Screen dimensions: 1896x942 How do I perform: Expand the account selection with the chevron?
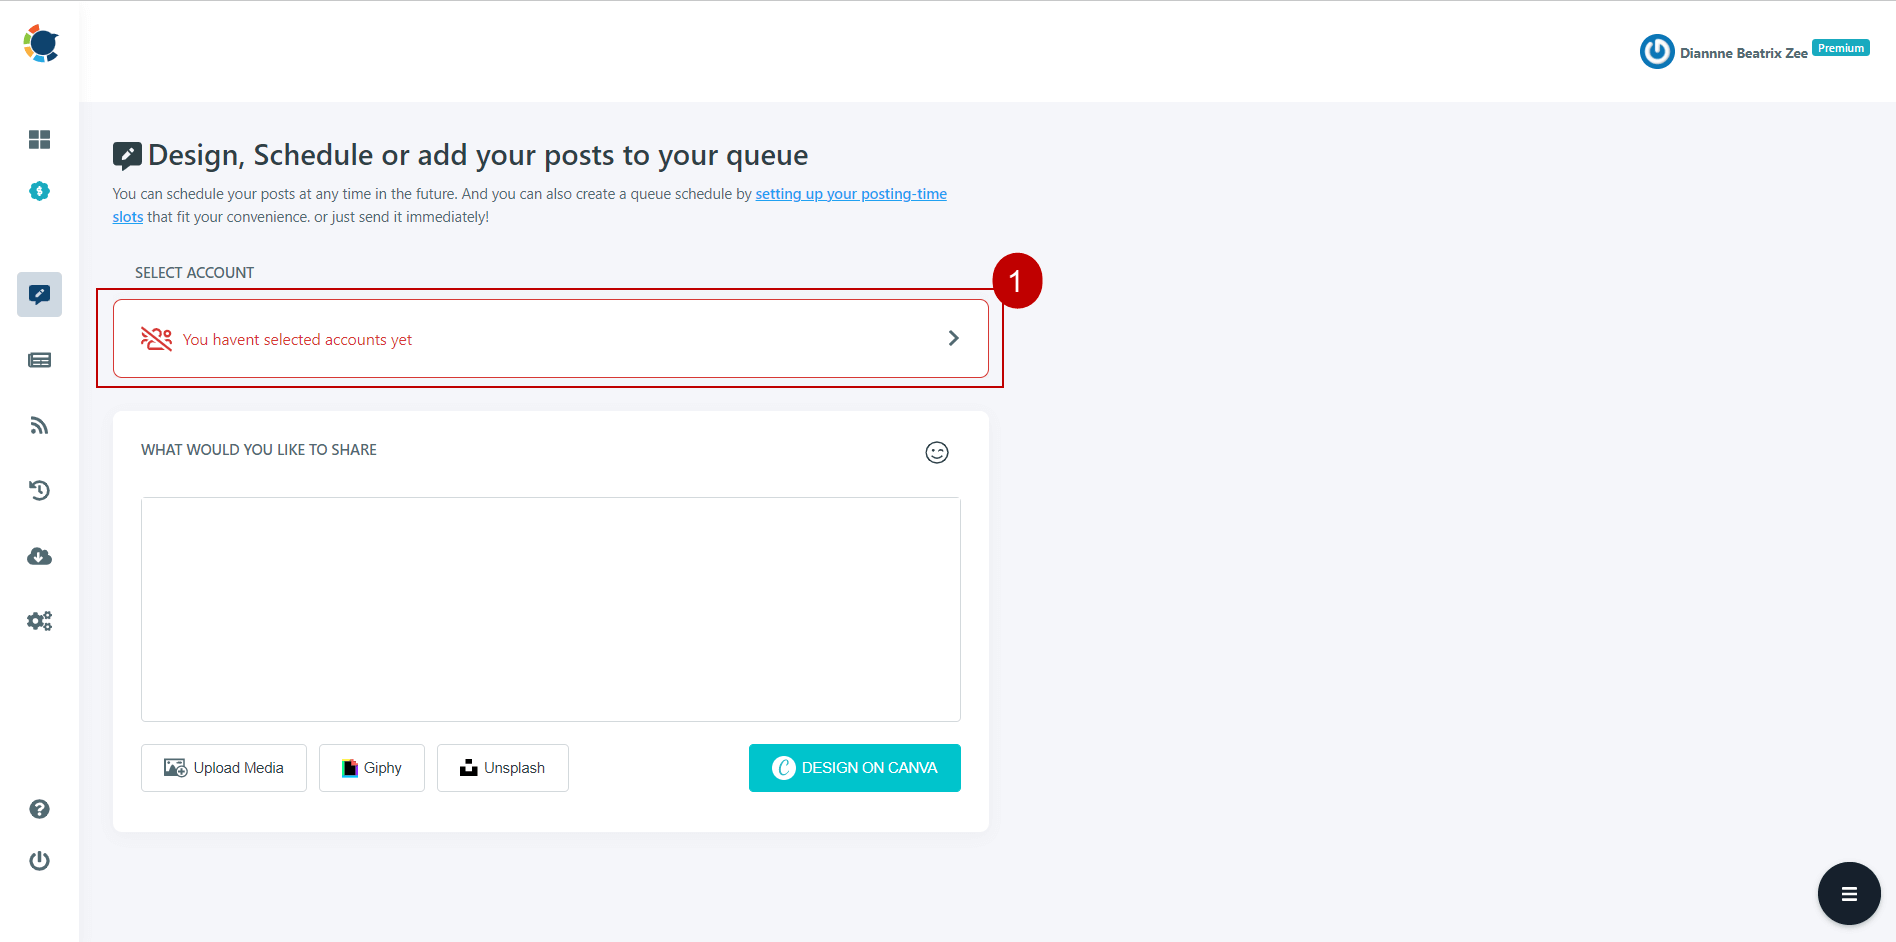tap(953, 338)
